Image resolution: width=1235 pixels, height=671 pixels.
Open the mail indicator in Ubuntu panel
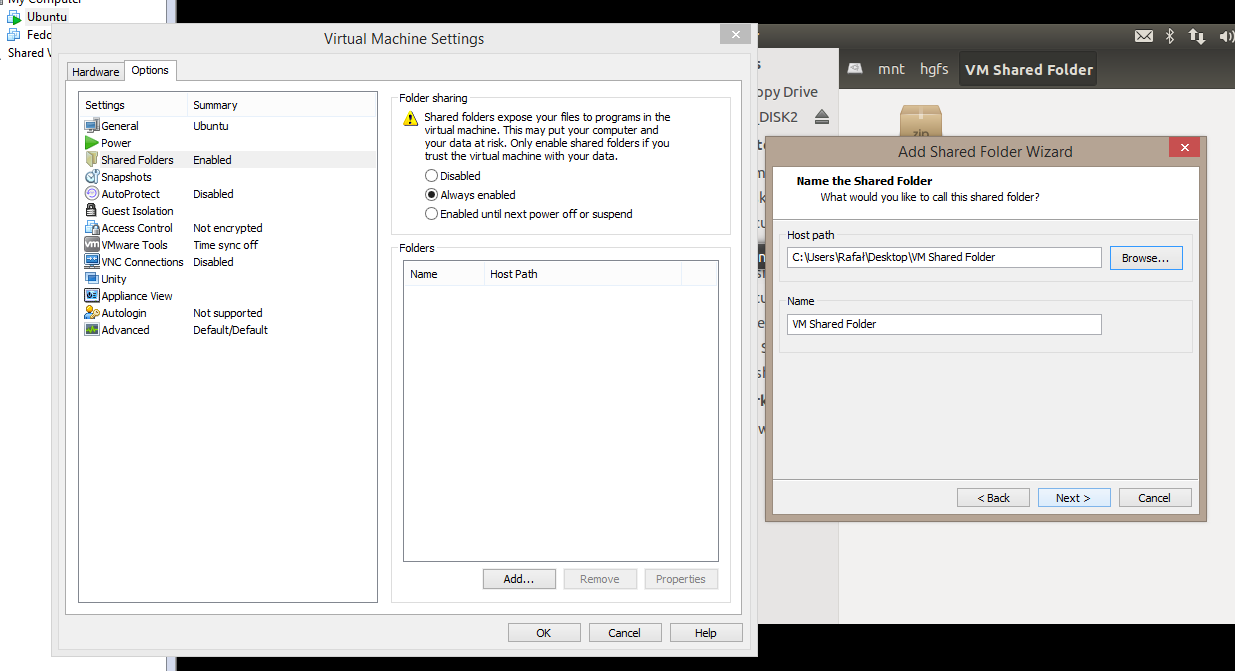tap(1144, 37)
